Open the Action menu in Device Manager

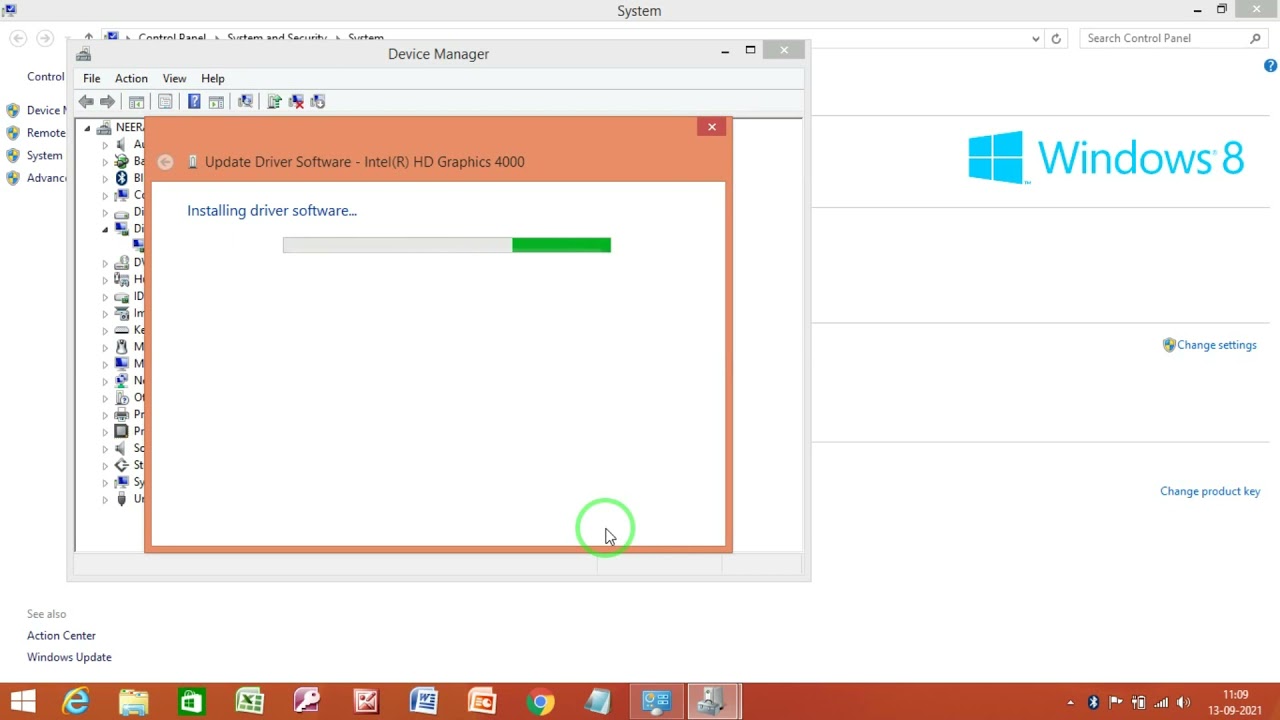click(x=131, y=78)
